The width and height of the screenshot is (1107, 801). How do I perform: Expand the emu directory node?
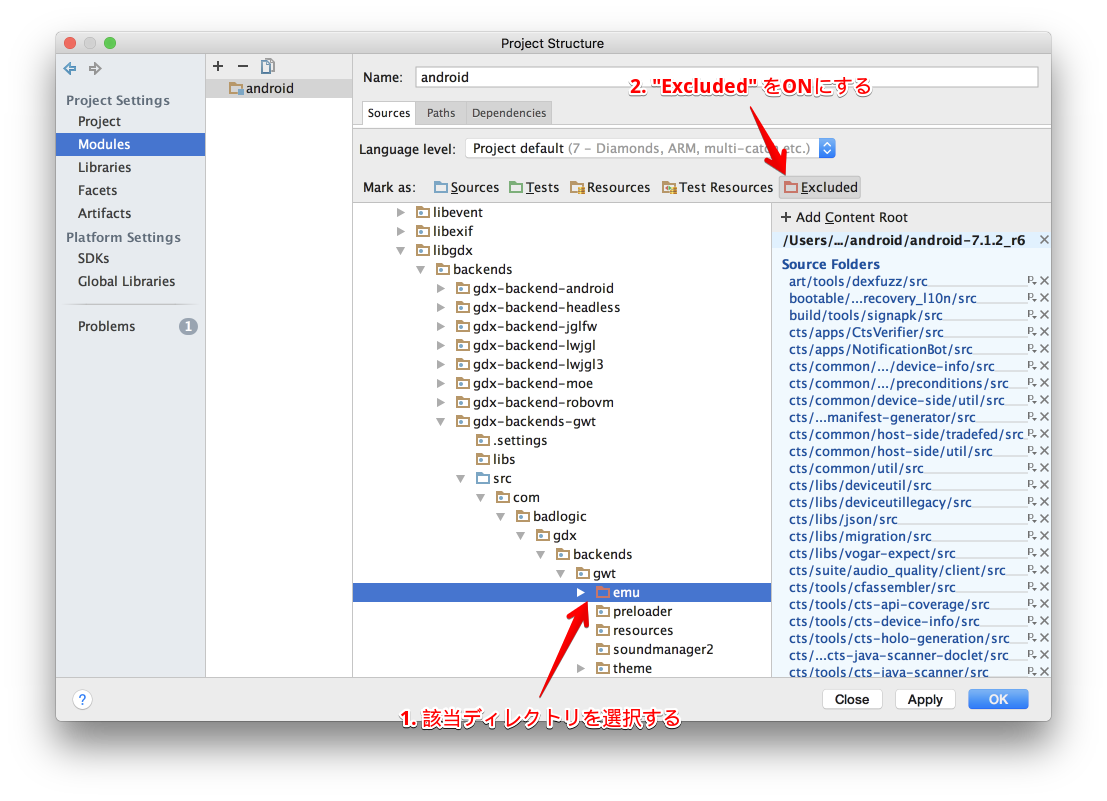click(x=580, y=592)
